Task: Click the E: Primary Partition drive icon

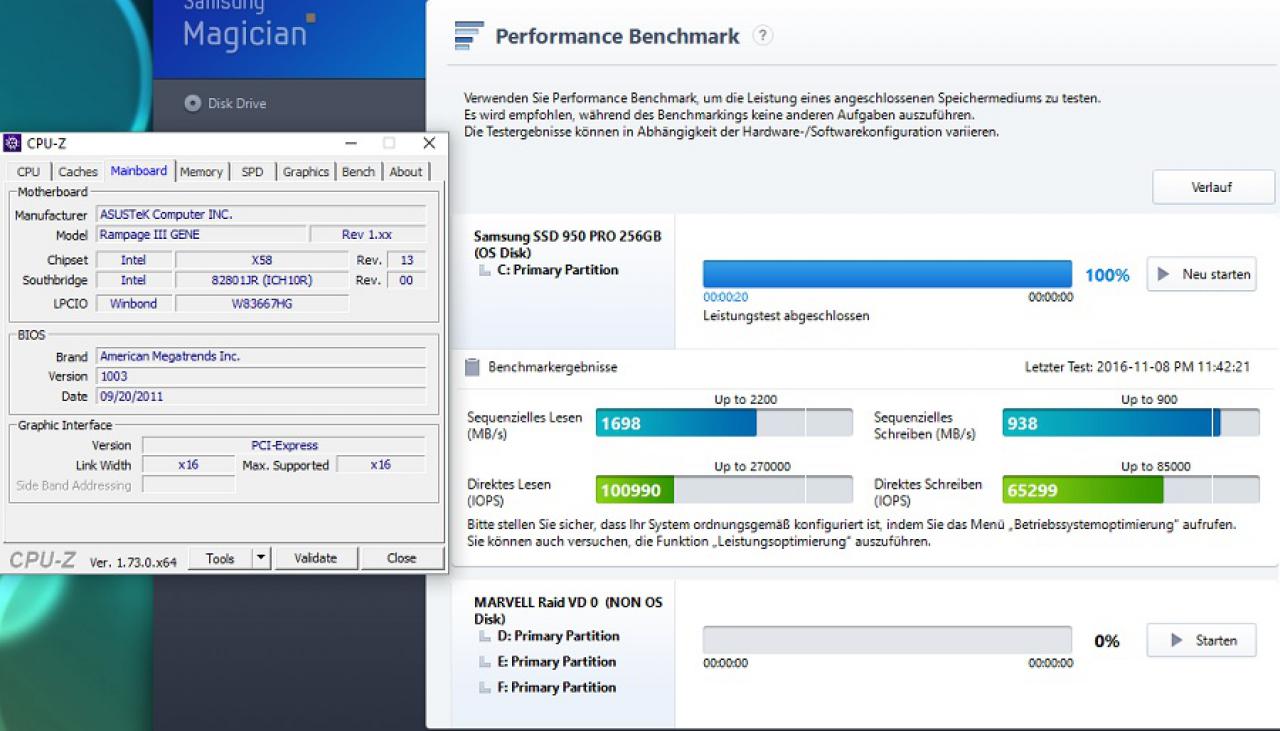Action: tap(485, 662)
